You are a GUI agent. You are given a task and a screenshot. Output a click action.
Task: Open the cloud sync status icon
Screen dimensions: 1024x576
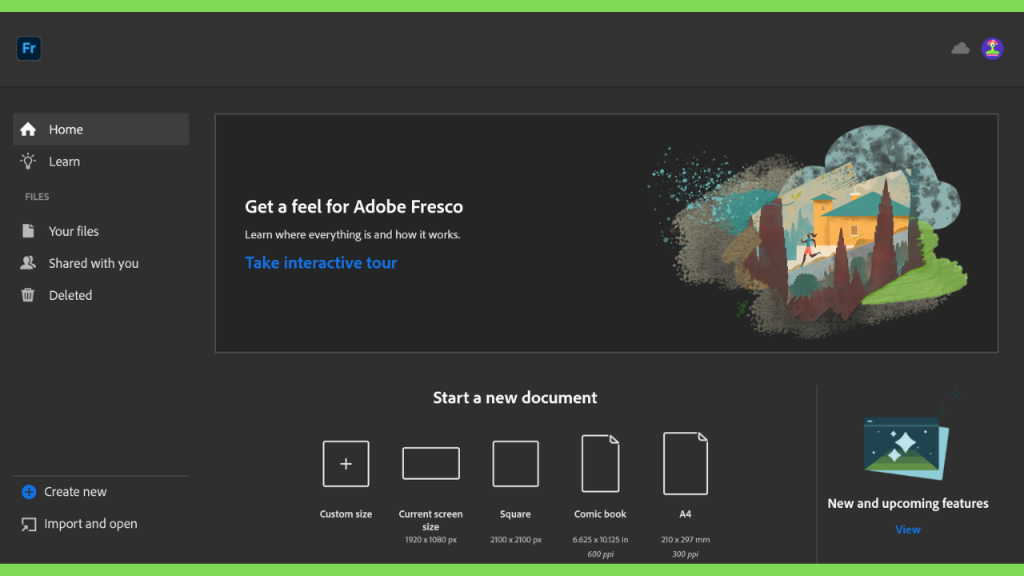pyautogui.click(x=960, y=48)
